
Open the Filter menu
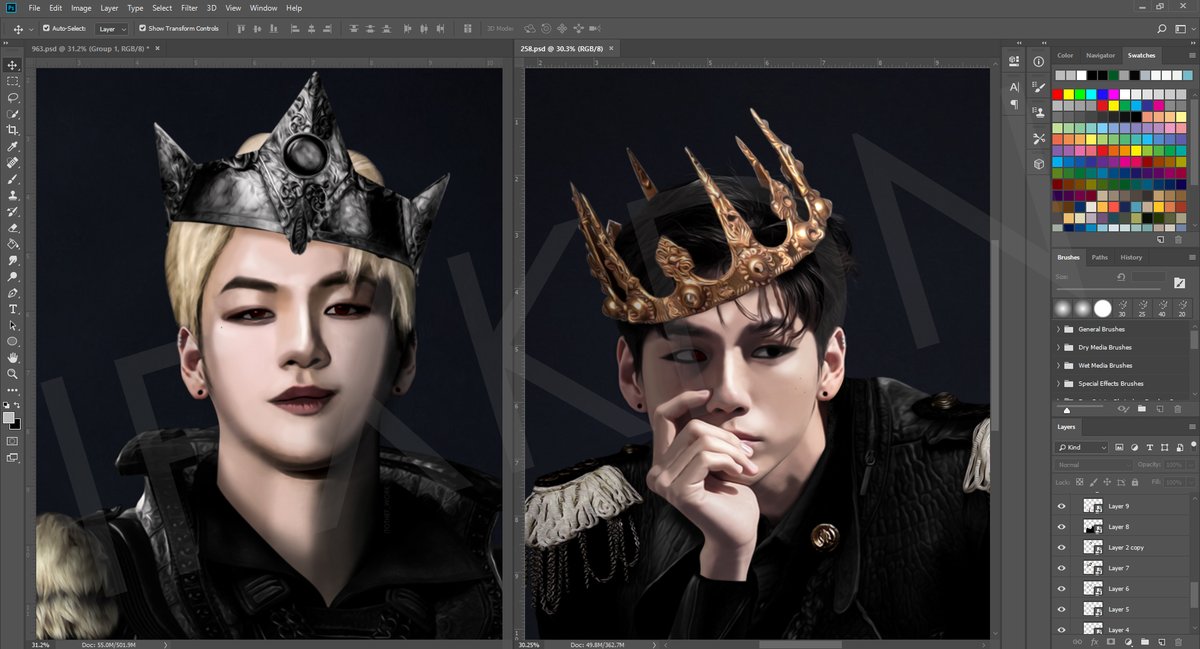pos(189,8)
